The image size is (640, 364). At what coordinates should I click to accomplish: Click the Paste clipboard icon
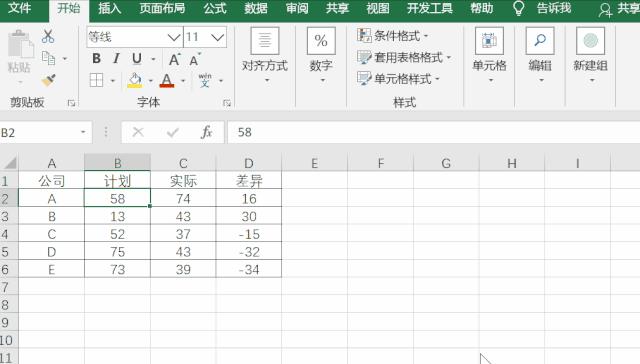(20, 45)
